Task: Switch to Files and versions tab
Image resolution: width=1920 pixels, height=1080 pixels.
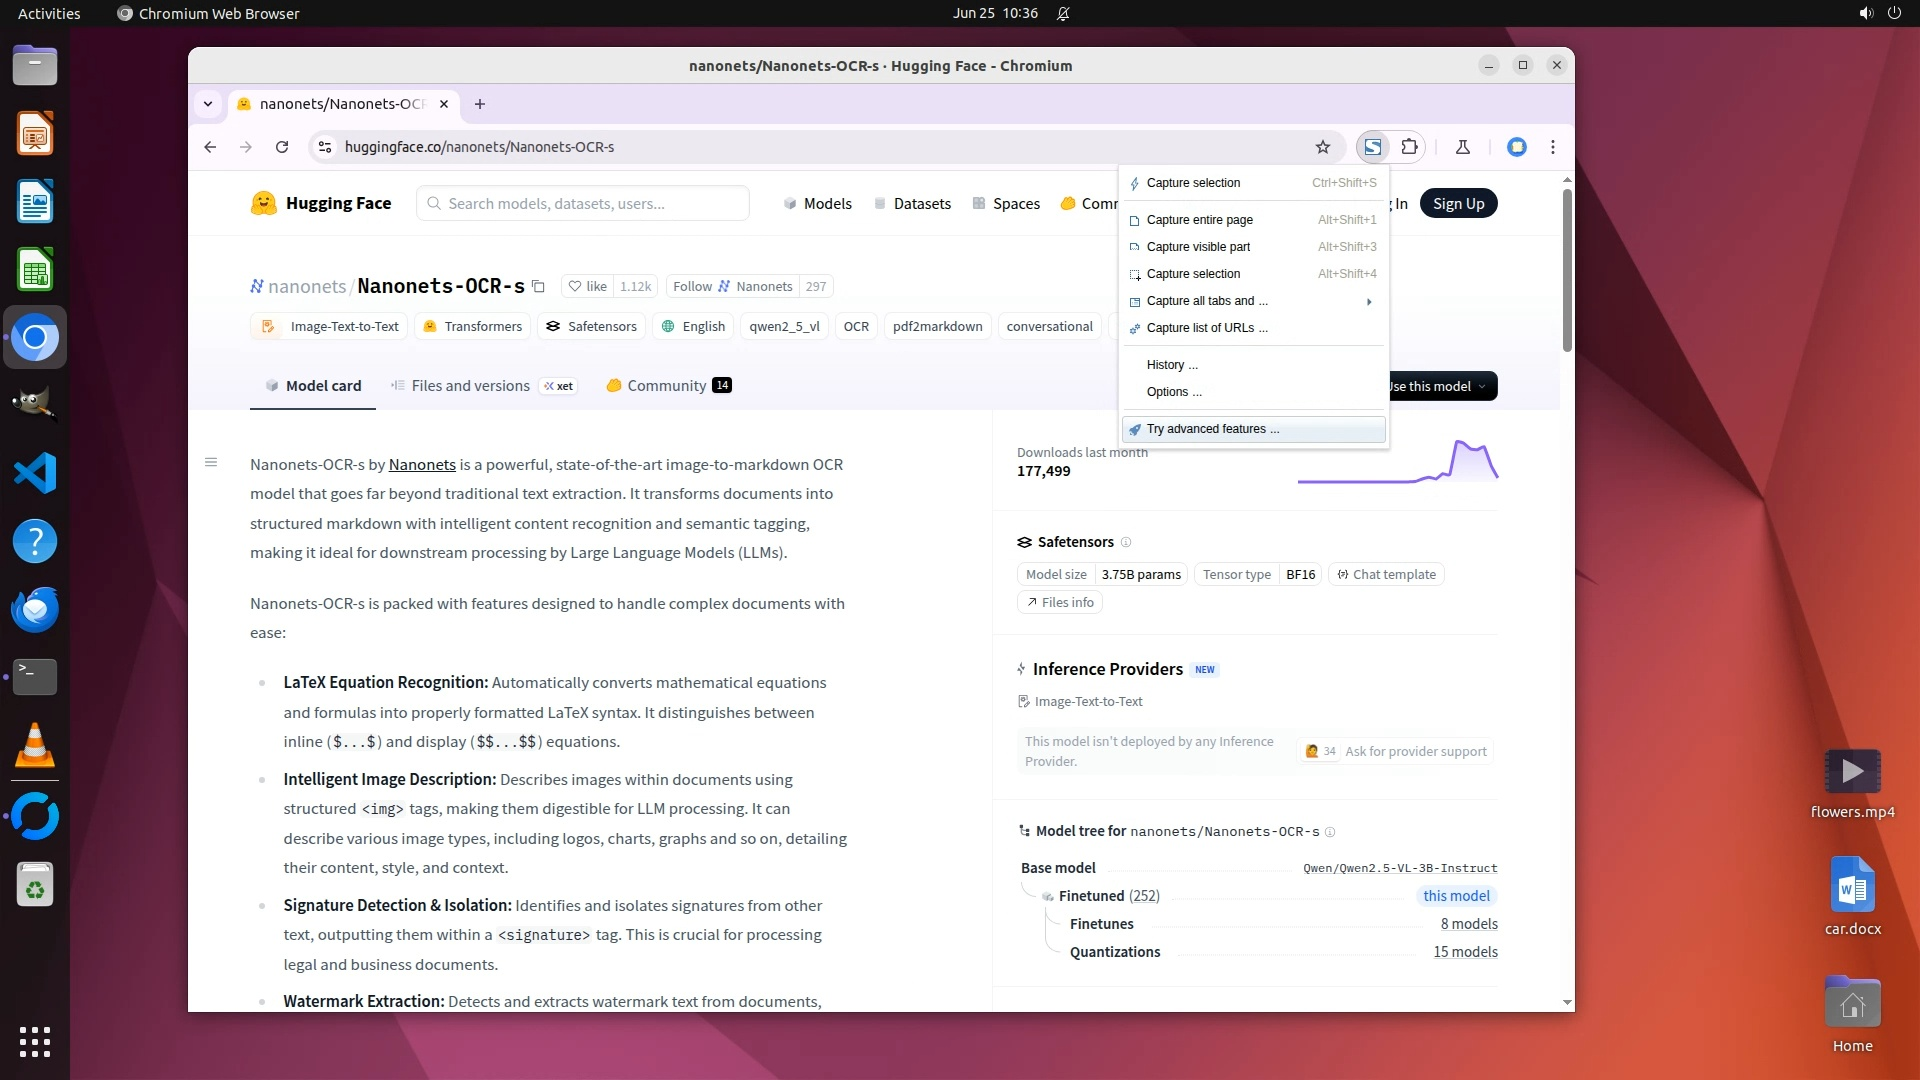Action: click(x=470, y=386)
